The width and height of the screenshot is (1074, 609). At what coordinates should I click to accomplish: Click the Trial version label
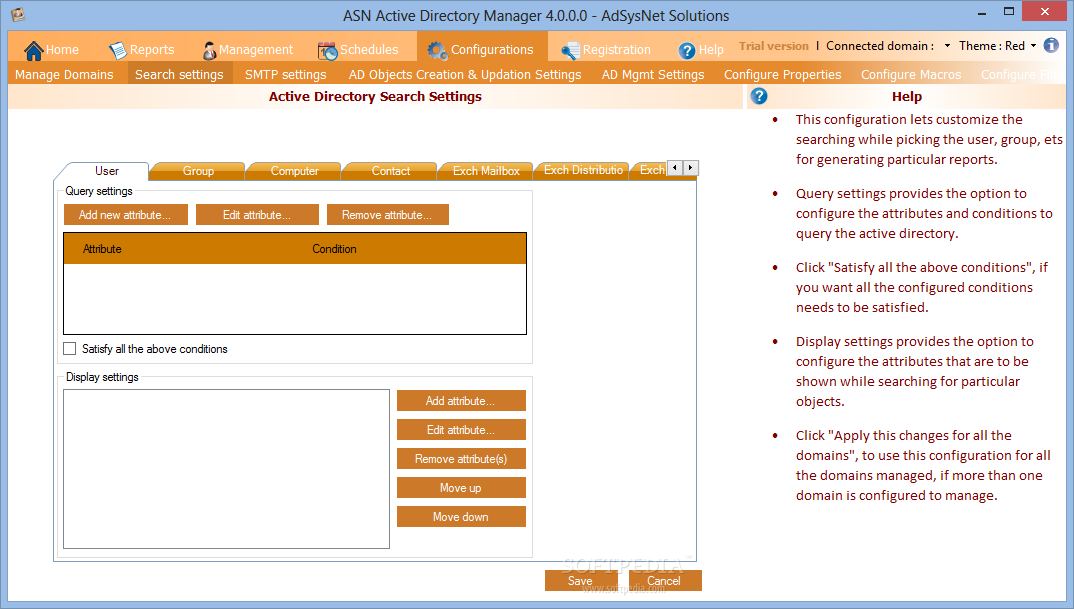click(774, 46)
